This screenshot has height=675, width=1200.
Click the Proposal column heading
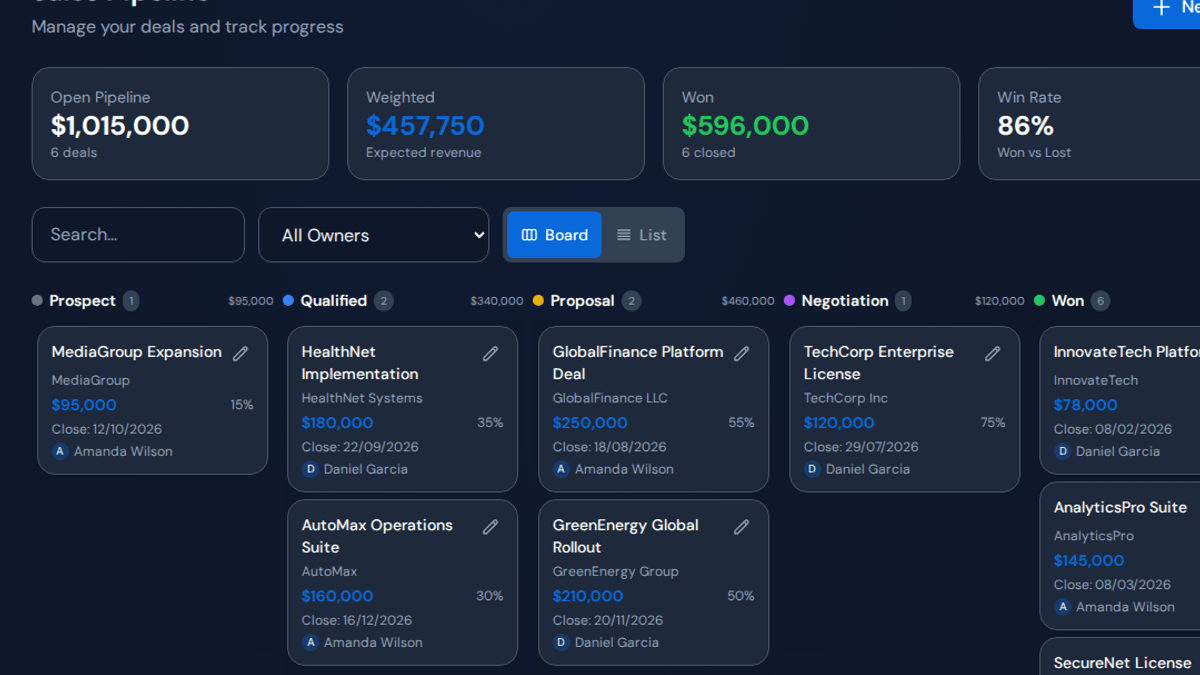pos(582,300)
